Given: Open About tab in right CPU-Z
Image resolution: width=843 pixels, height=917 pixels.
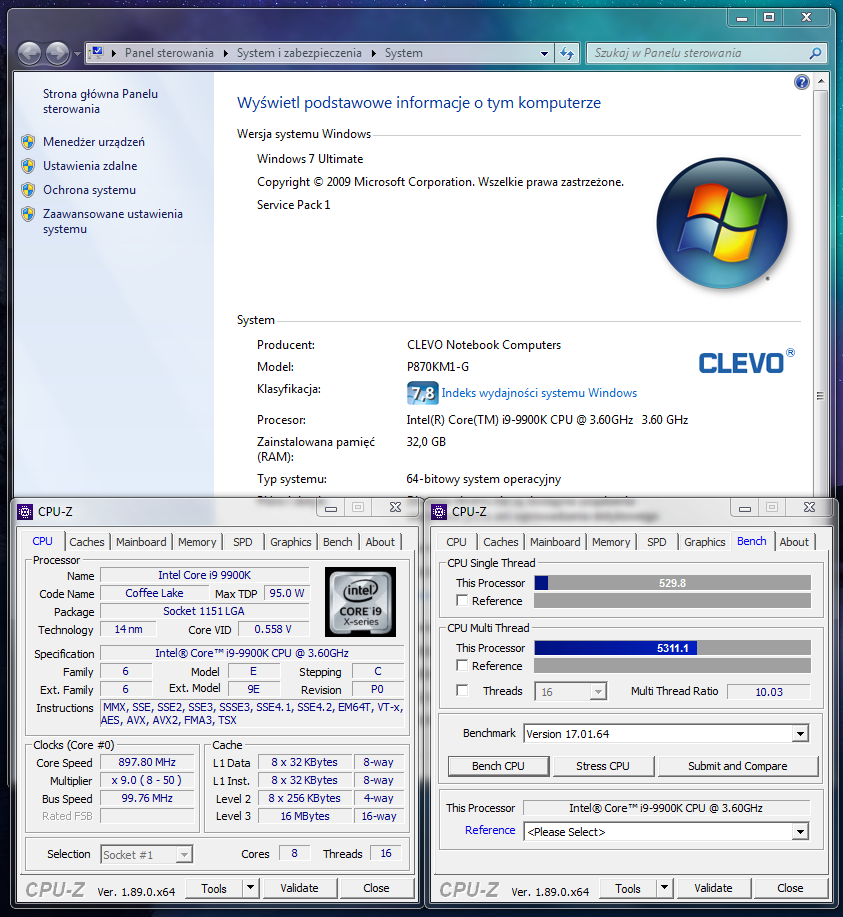Looking at the screenshot, I should (794, 542).
